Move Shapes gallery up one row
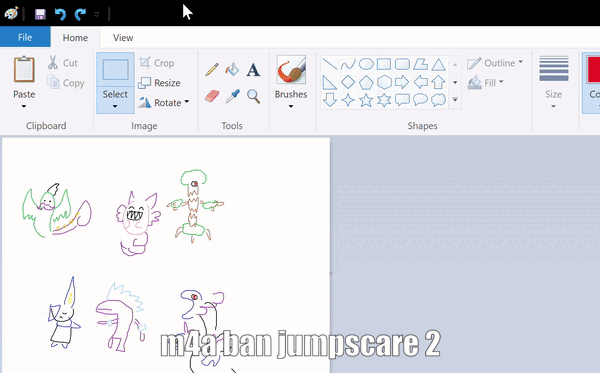600x373 pixels. 455,65
